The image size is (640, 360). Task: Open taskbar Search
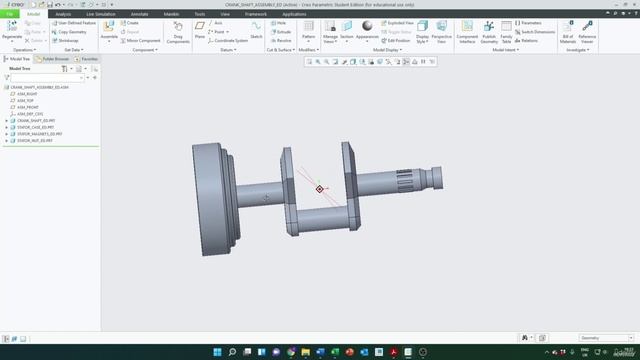pos(232,352)
